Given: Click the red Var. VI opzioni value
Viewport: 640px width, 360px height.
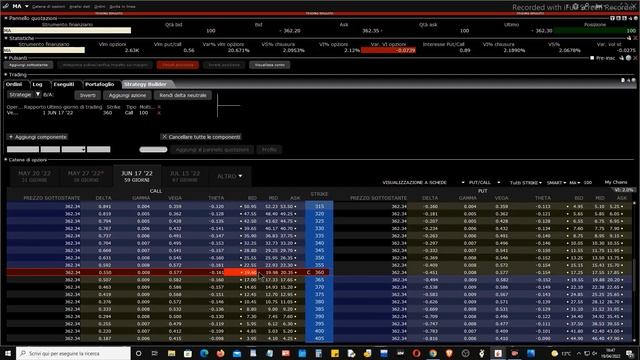Looking at the screenshot, I should [x=389, y=50].
